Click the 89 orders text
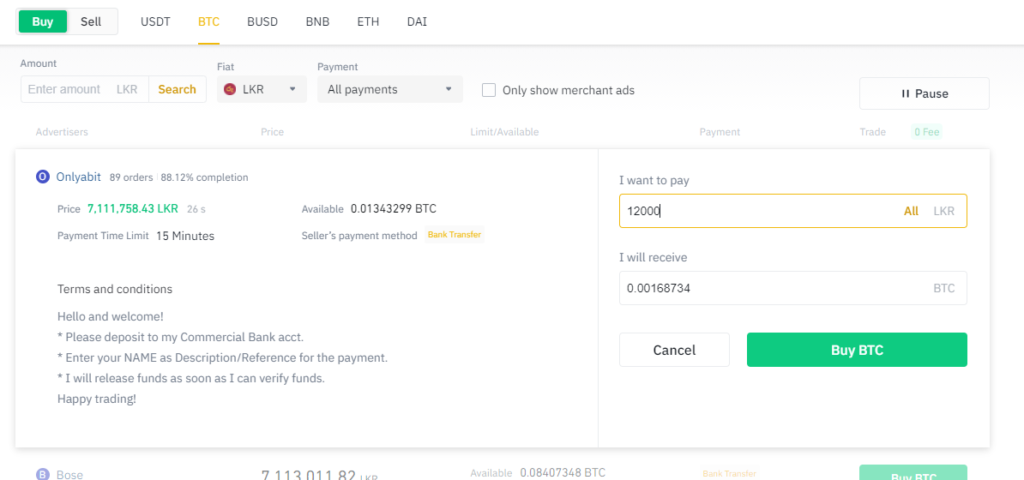This screenshot has width=1024, height=480. coord(131,177)
